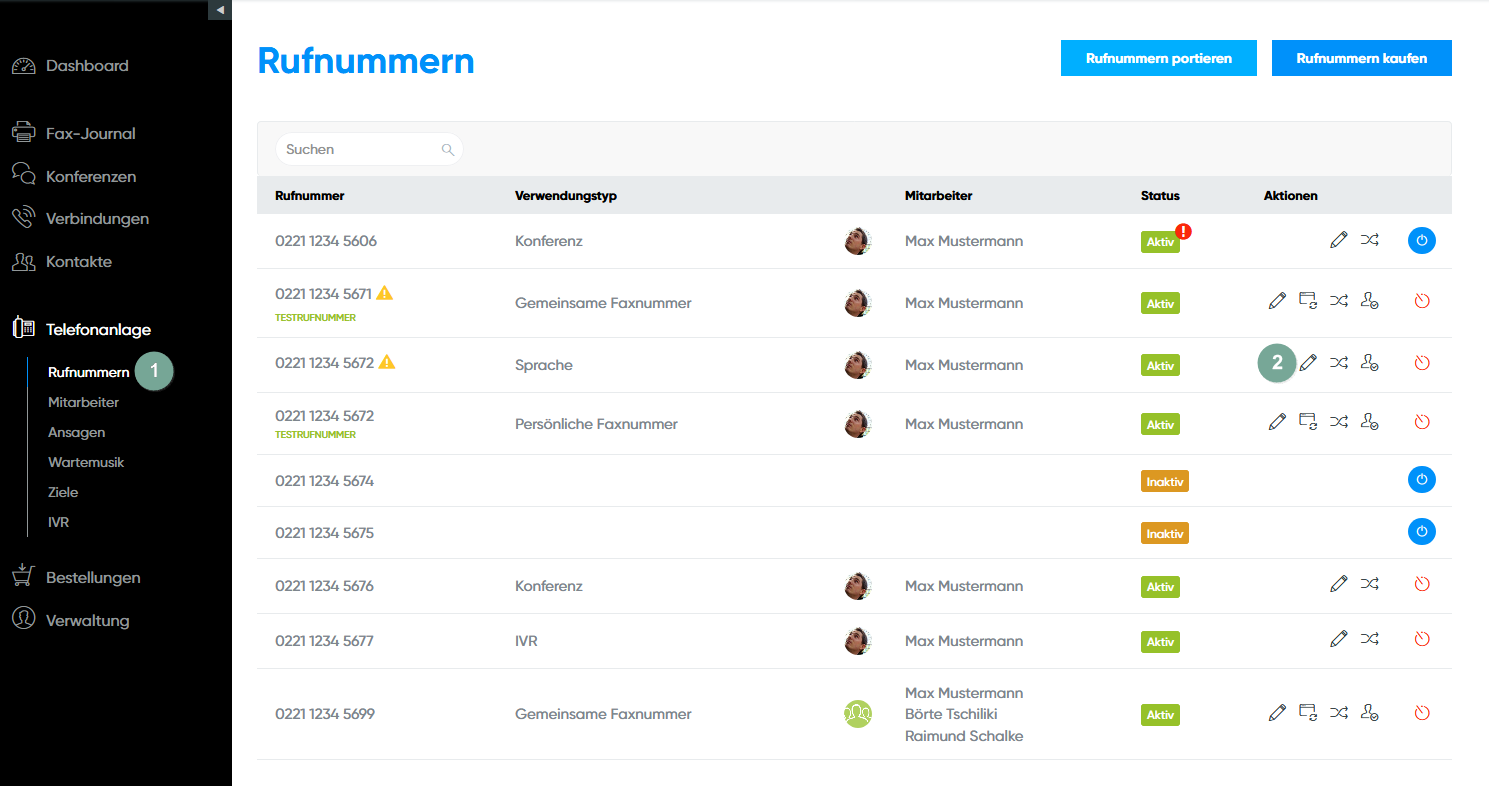The width and height of the screenshot is (1489, 786).
Task: Open the Verwaltung menu in sidebar
Action: [x=87, y=620]
